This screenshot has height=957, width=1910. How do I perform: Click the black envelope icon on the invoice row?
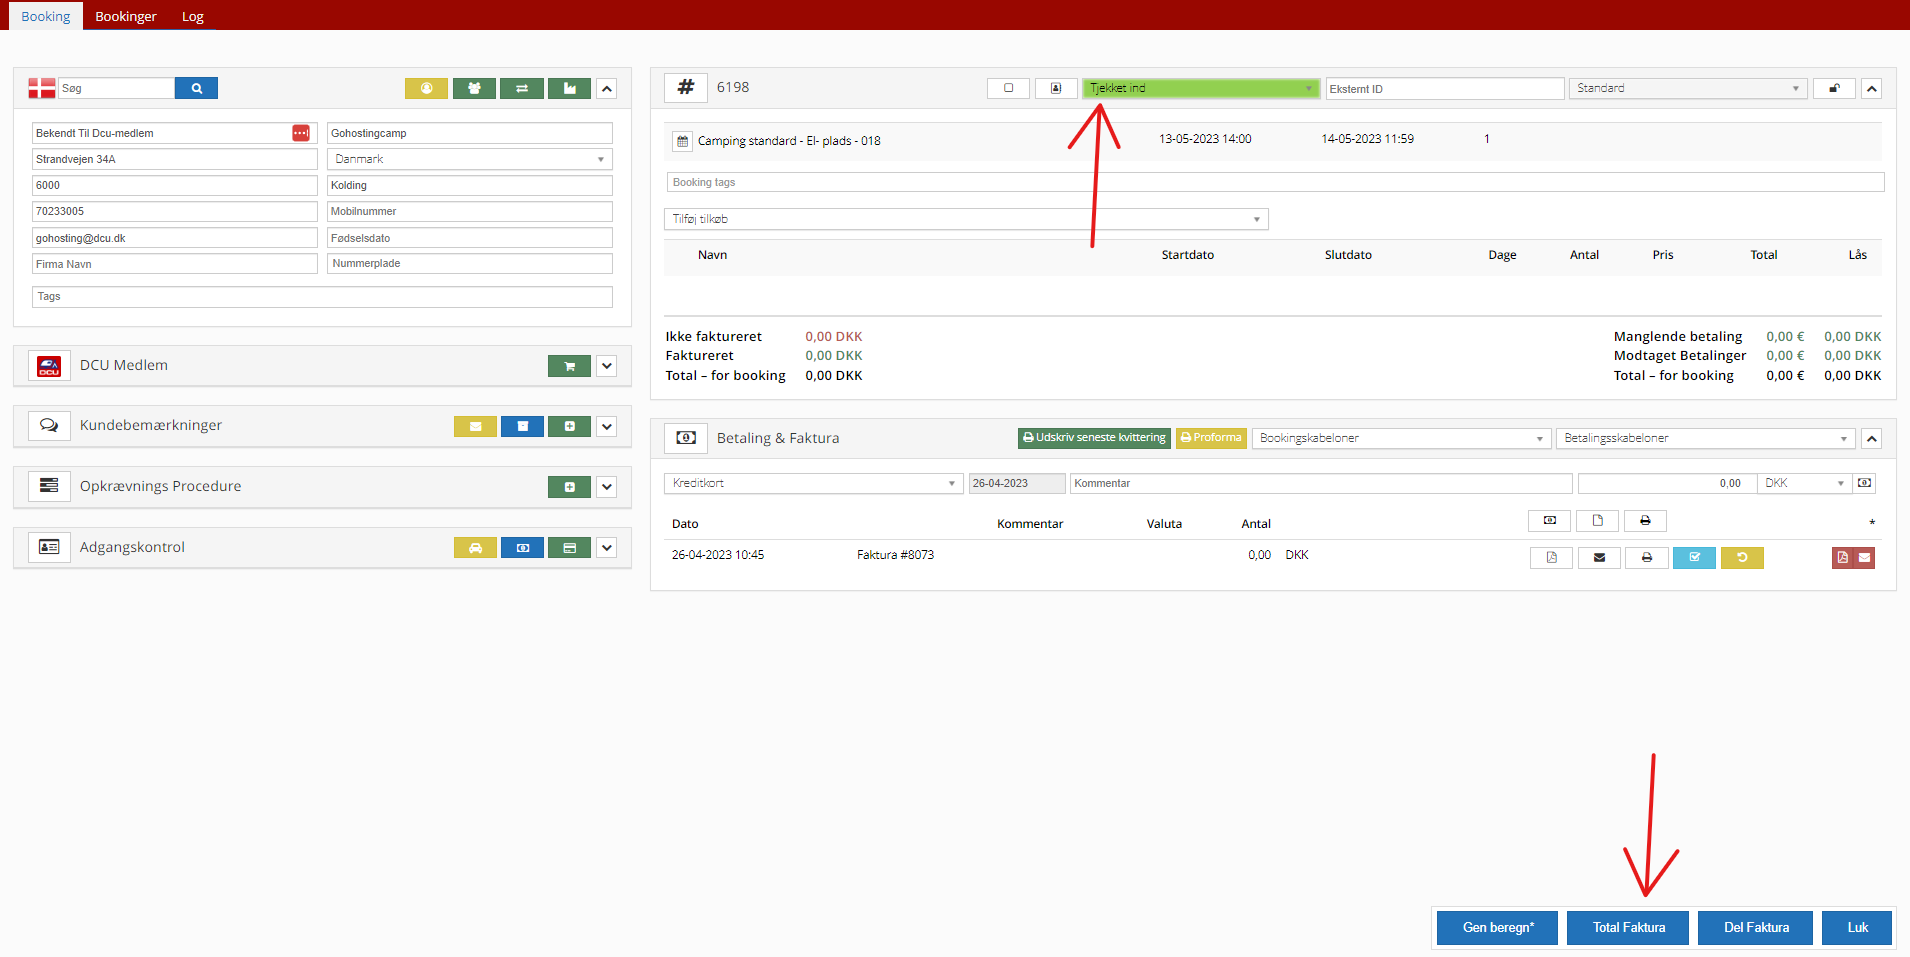click(x=1599, y=558)
